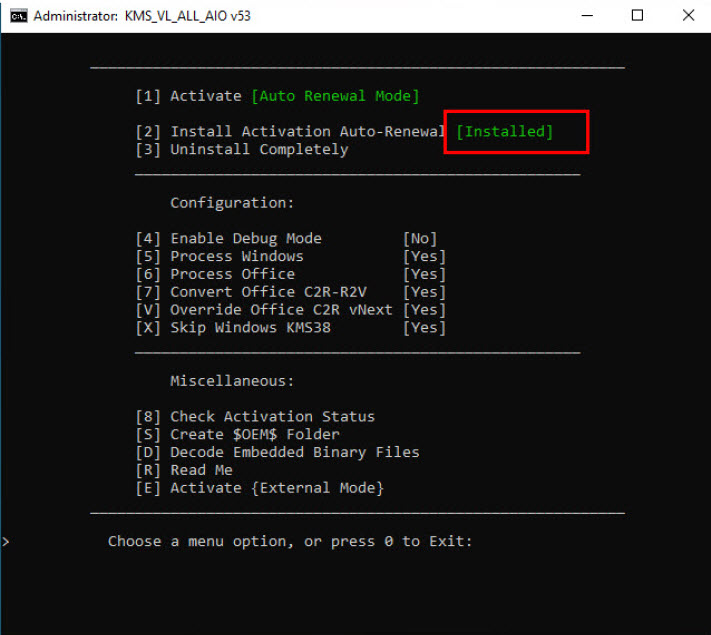This screenshot has height=635, width=711.
Task: Click the '[X] Skip Windows KMS38' option
Action: (x=233, y=327)
